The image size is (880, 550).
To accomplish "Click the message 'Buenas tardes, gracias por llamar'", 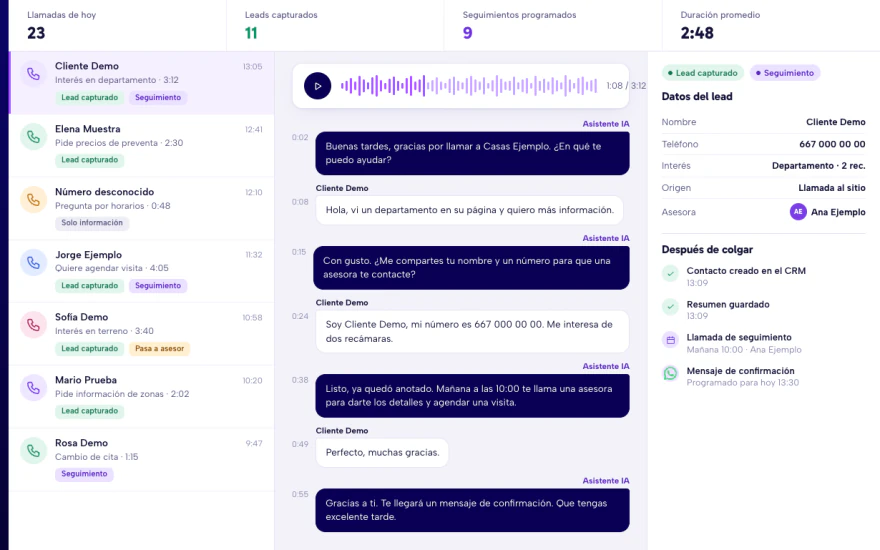I will click(472, 153).
